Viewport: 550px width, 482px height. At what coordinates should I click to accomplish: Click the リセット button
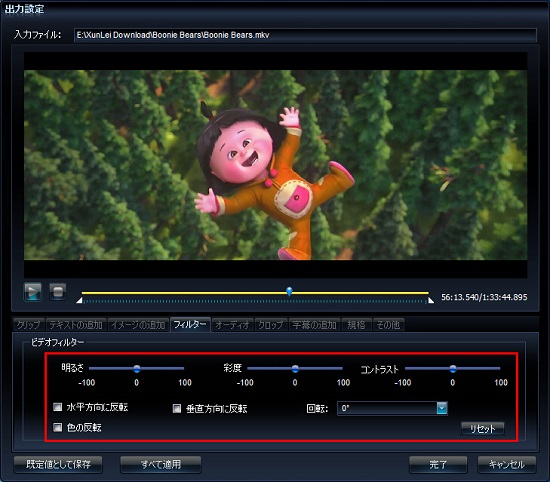[483, 429]
